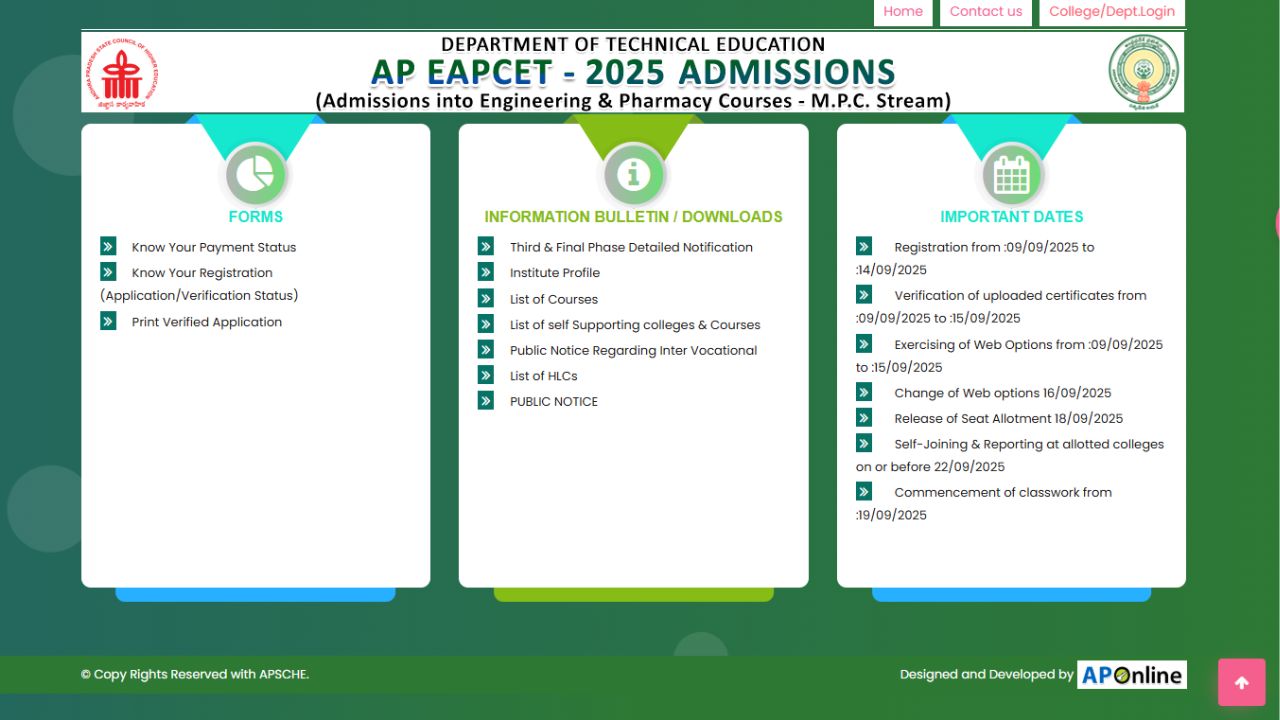The height and width of the screenshot is (720, 1280).
Task: Click arrow bullet beside Institute Profile
Action: (486, 272)
